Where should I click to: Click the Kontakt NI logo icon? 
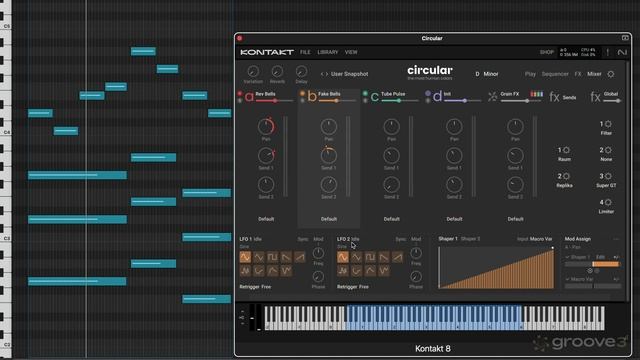(x=622, y=52)
